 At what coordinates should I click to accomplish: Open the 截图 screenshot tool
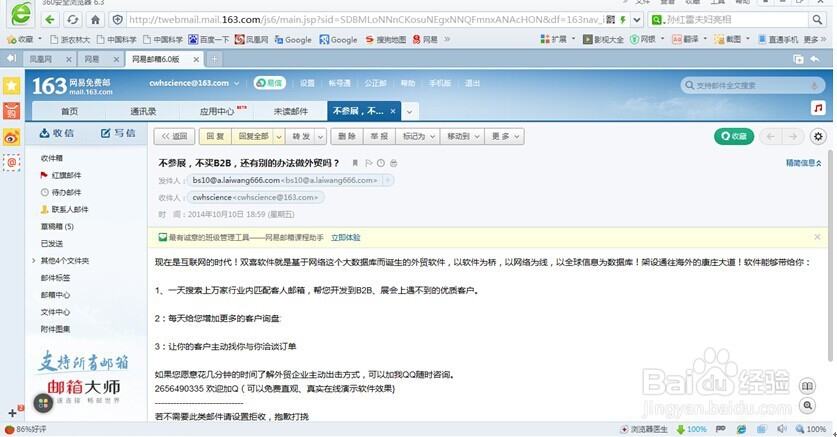pyautogui.click(x=732, y=39)
